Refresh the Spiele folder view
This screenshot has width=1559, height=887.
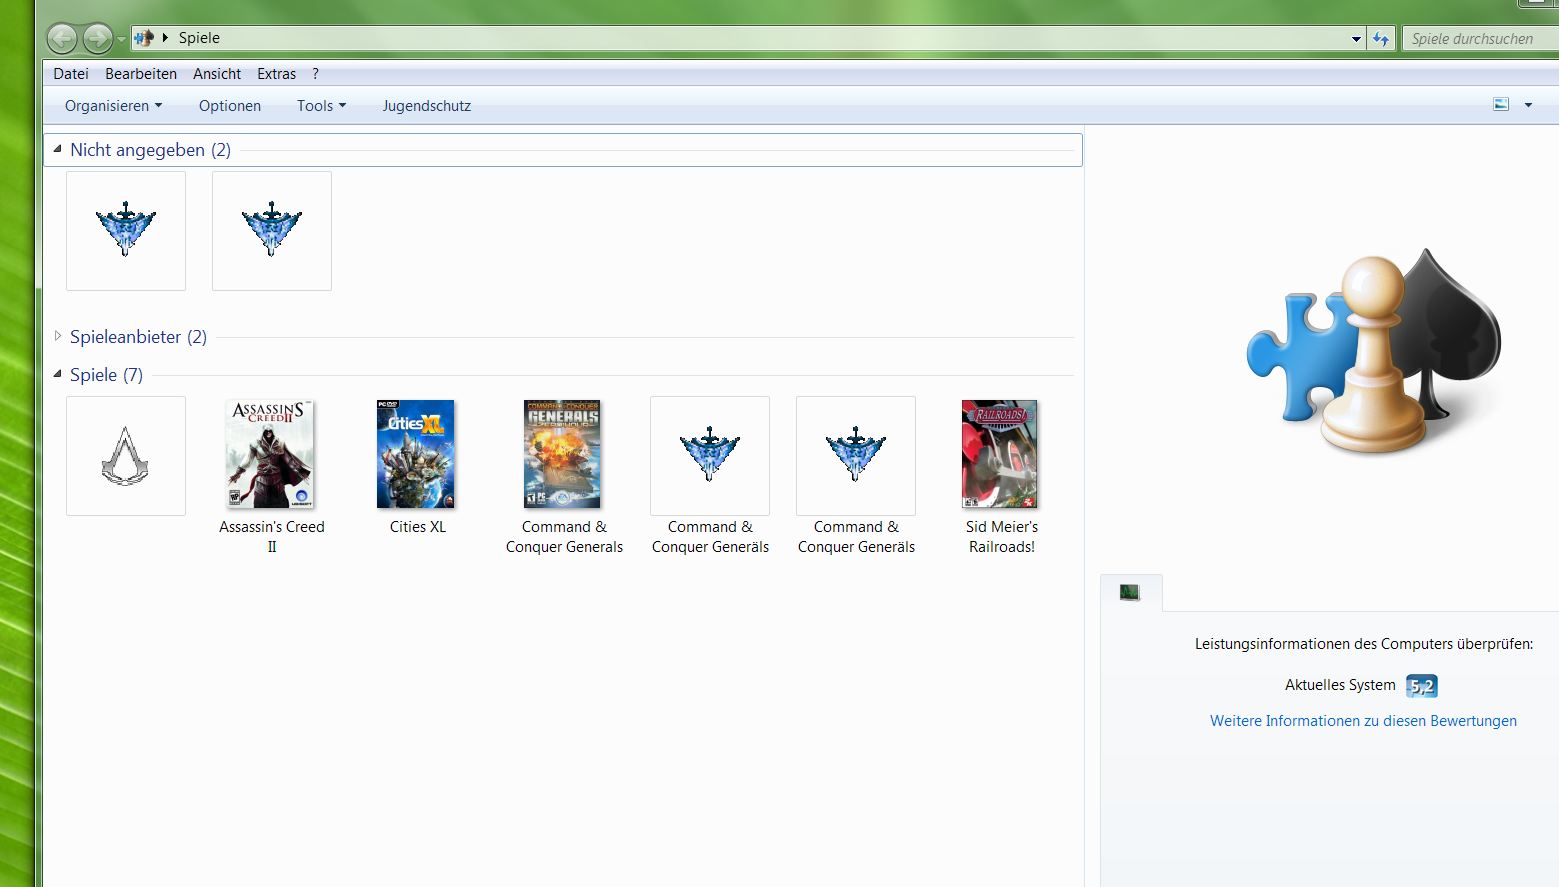[1381, 39]
